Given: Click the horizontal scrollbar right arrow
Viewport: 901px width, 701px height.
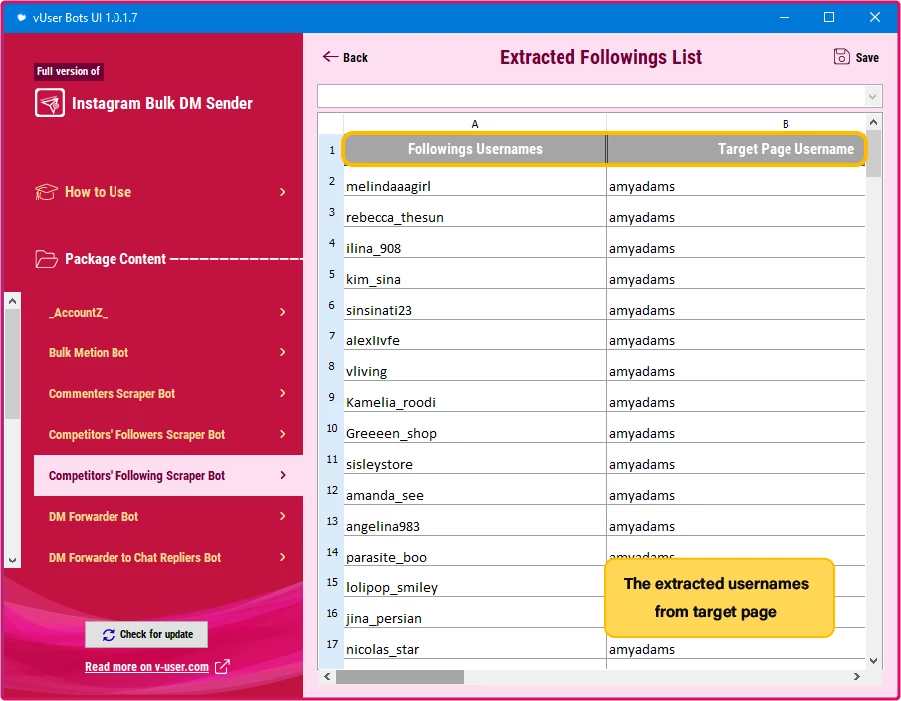Looking at the screenshot, I should 857,676.
